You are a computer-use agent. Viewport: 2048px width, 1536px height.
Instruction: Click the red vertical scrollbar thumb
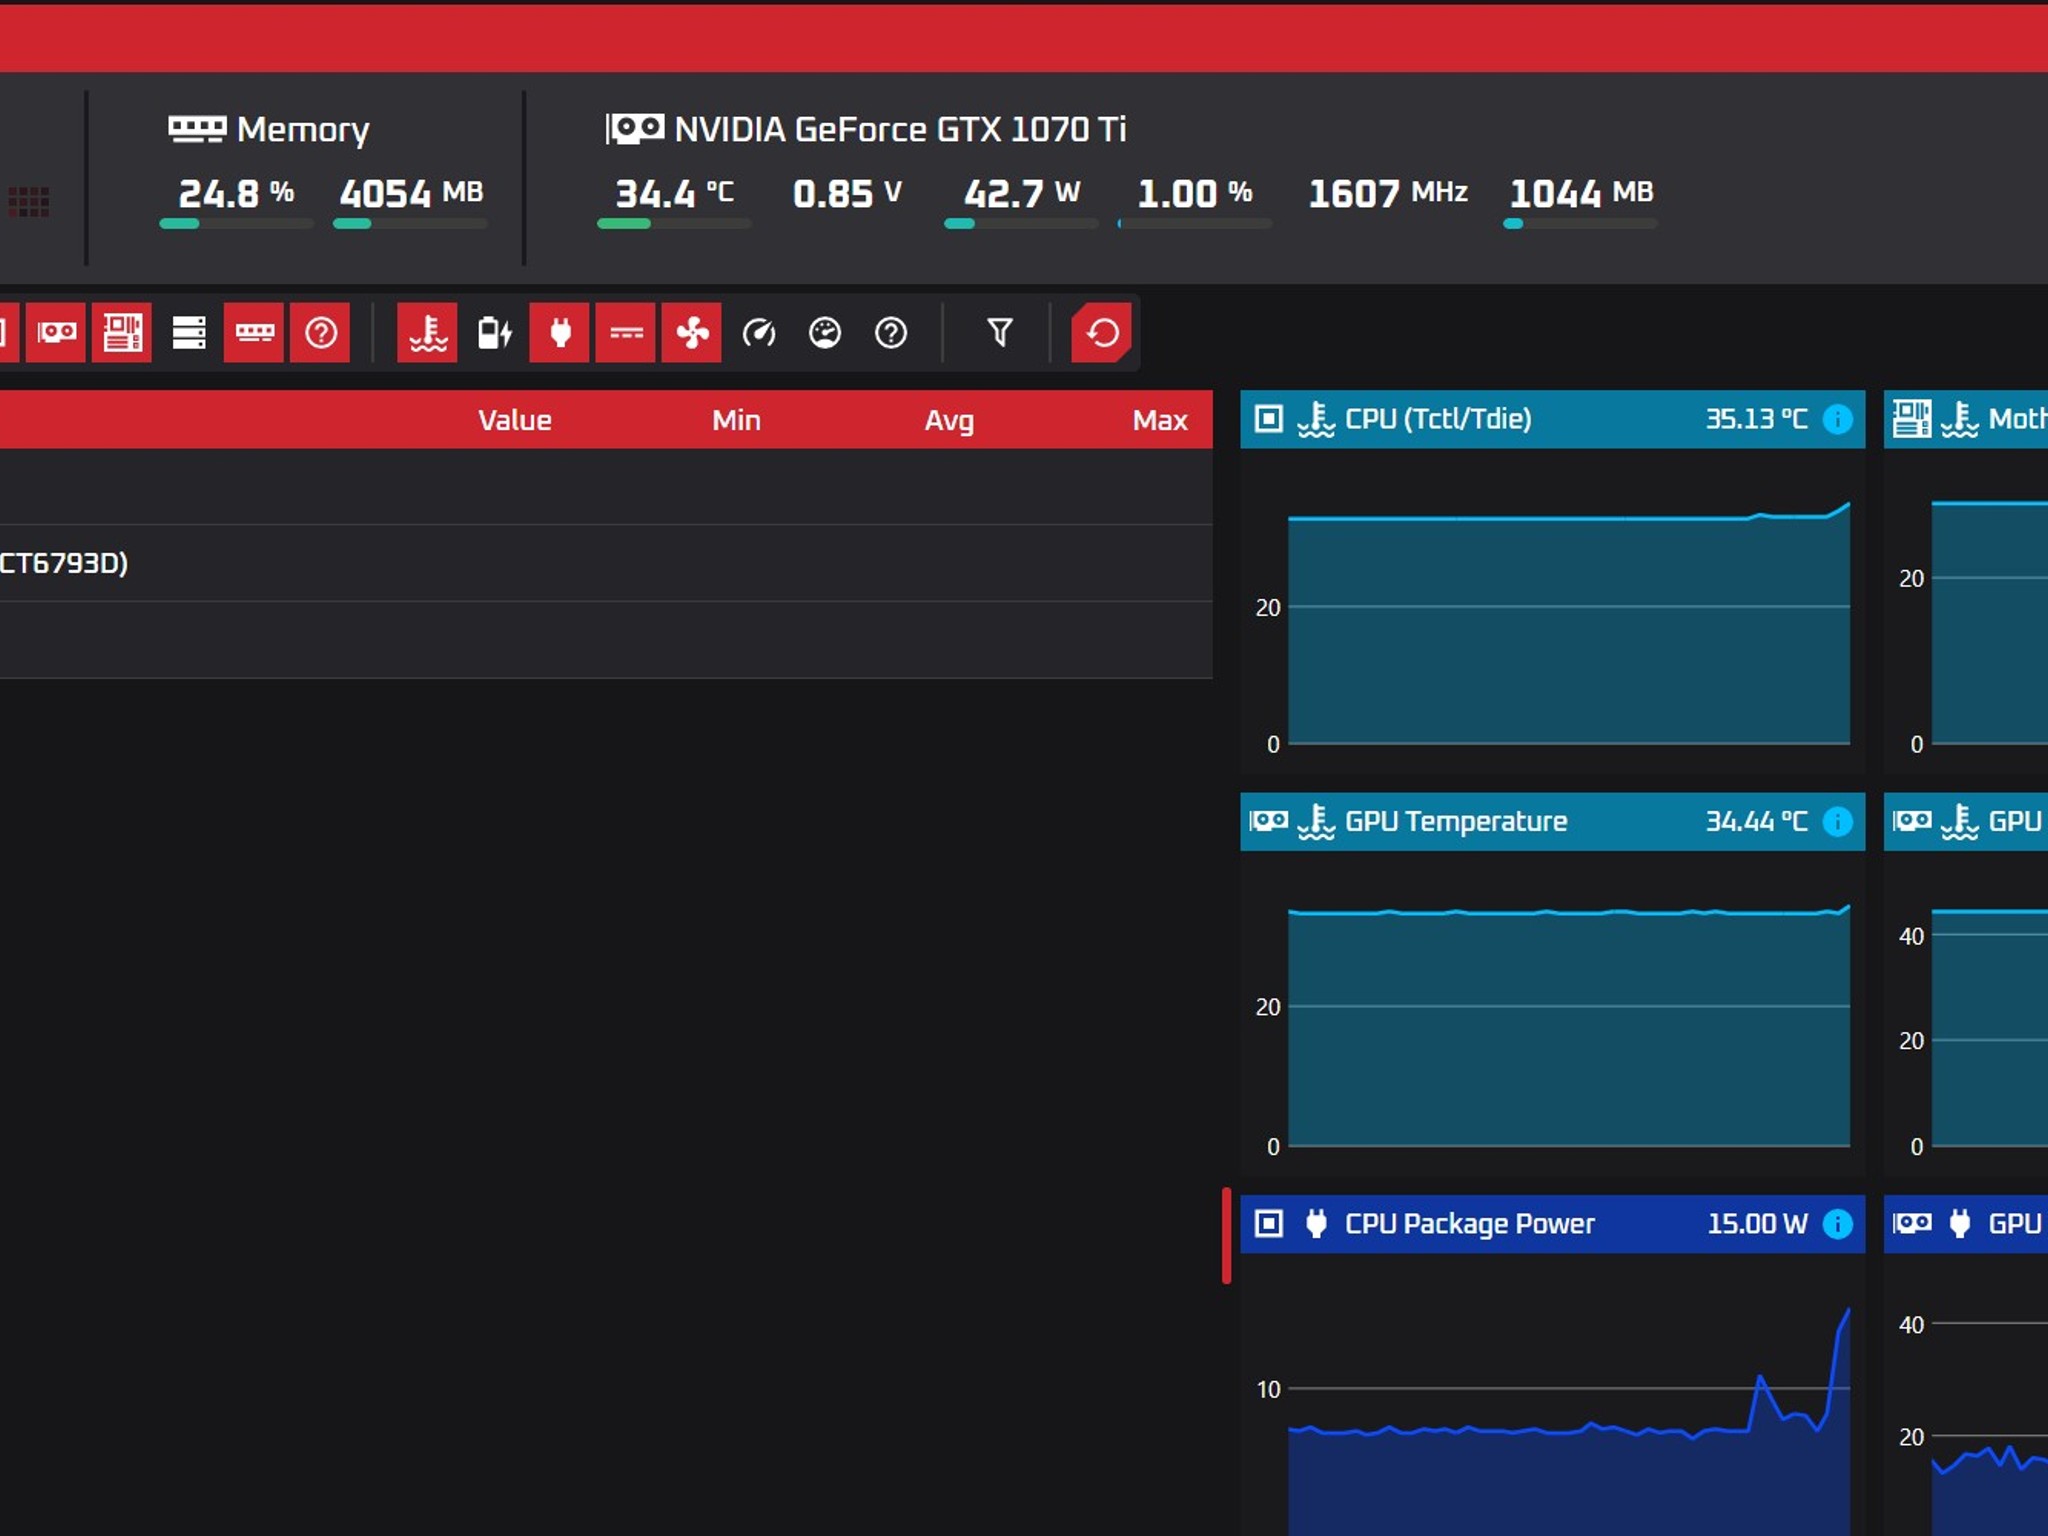[1226, 1235]
